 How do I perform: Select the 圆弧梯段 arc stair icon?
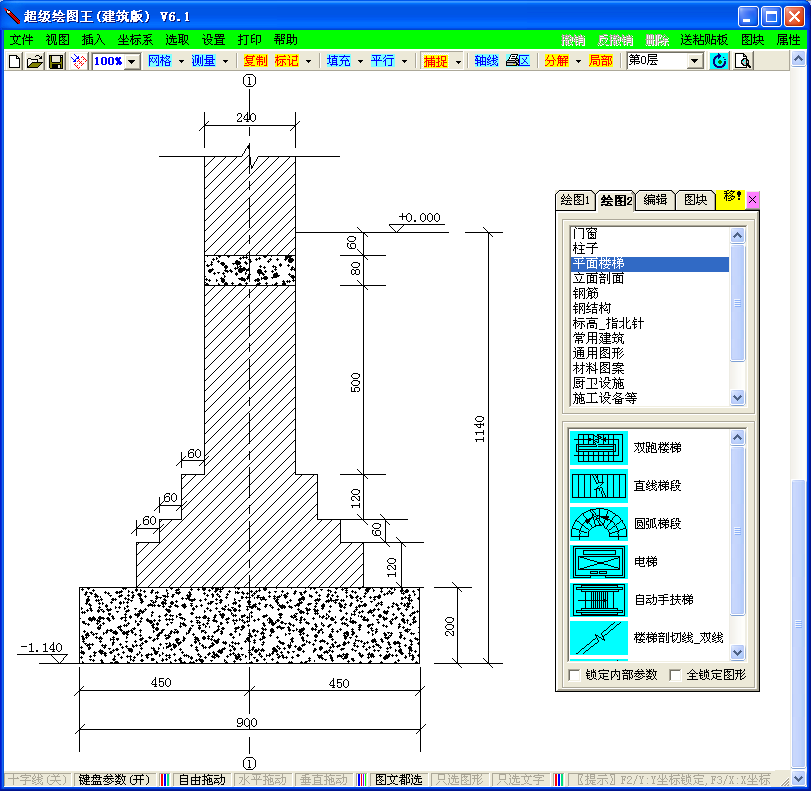(x=598, y=523)
